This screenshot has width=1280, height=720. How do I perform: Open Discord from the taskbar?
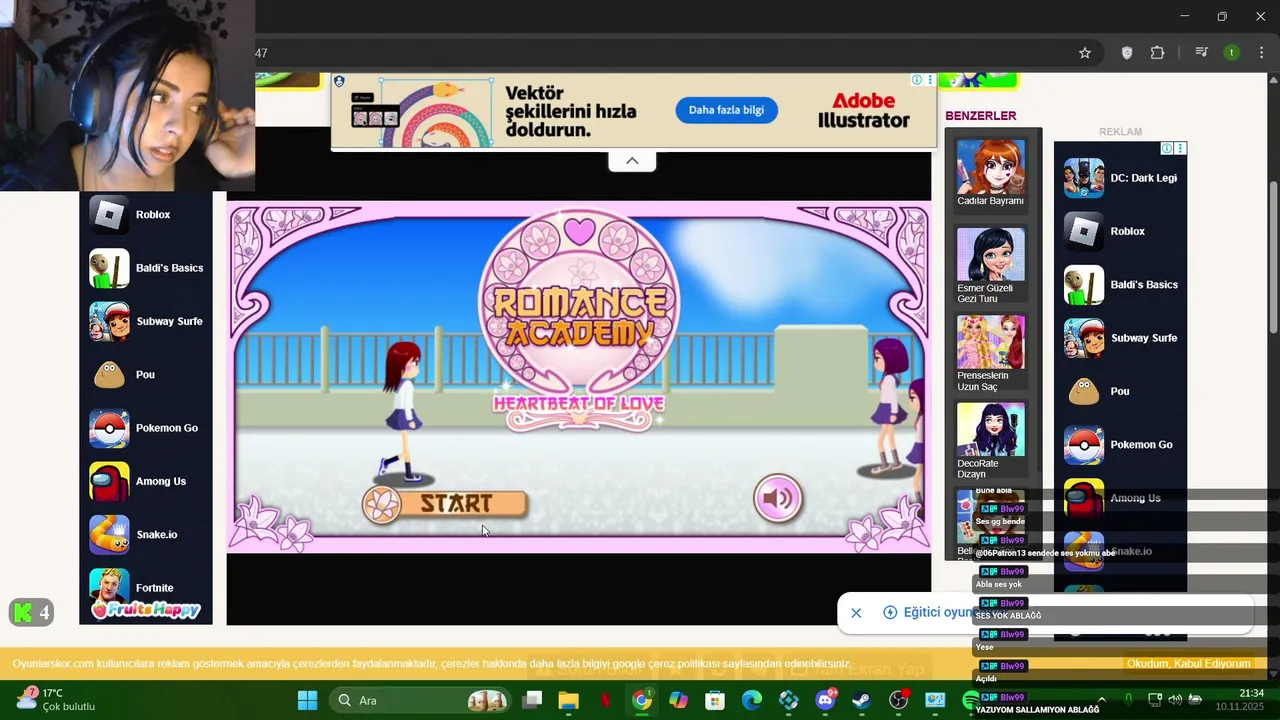[825, 700]
